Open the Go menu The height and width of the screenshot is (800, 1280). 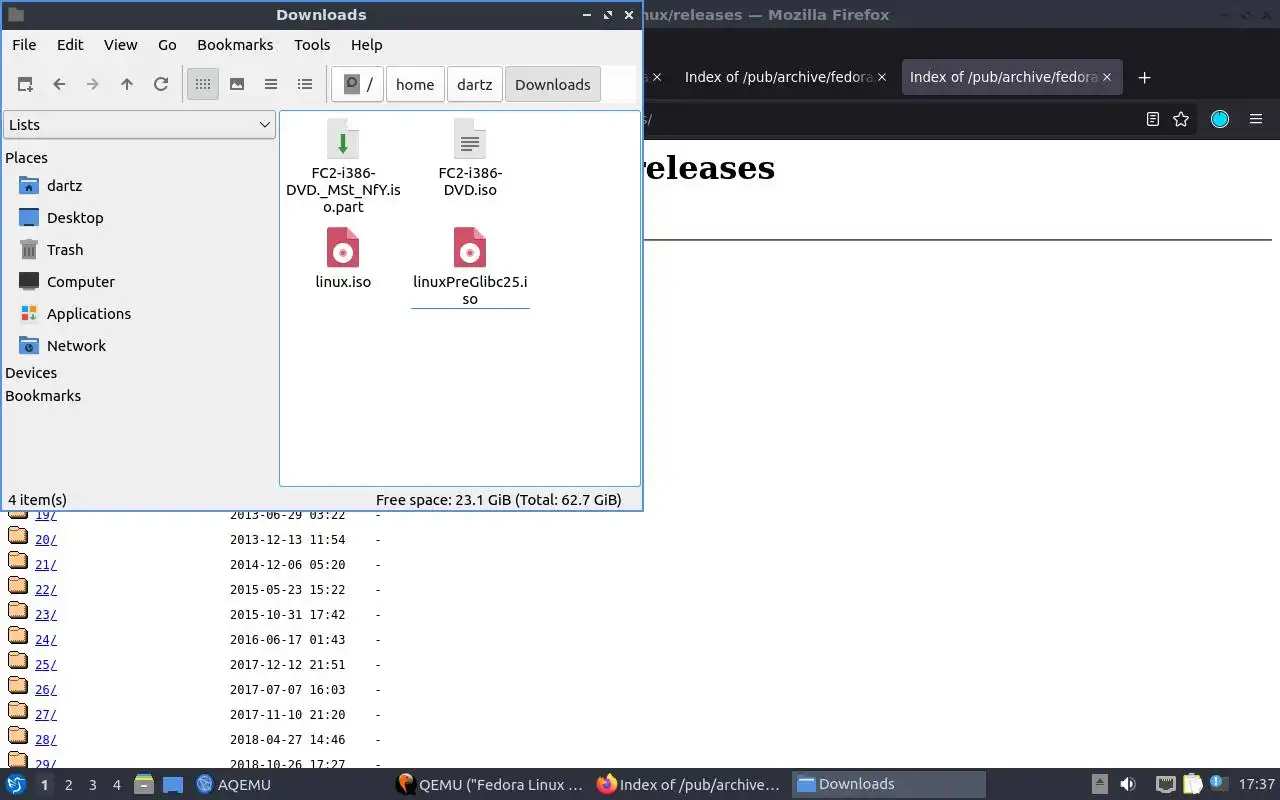[x=167, y=45]
